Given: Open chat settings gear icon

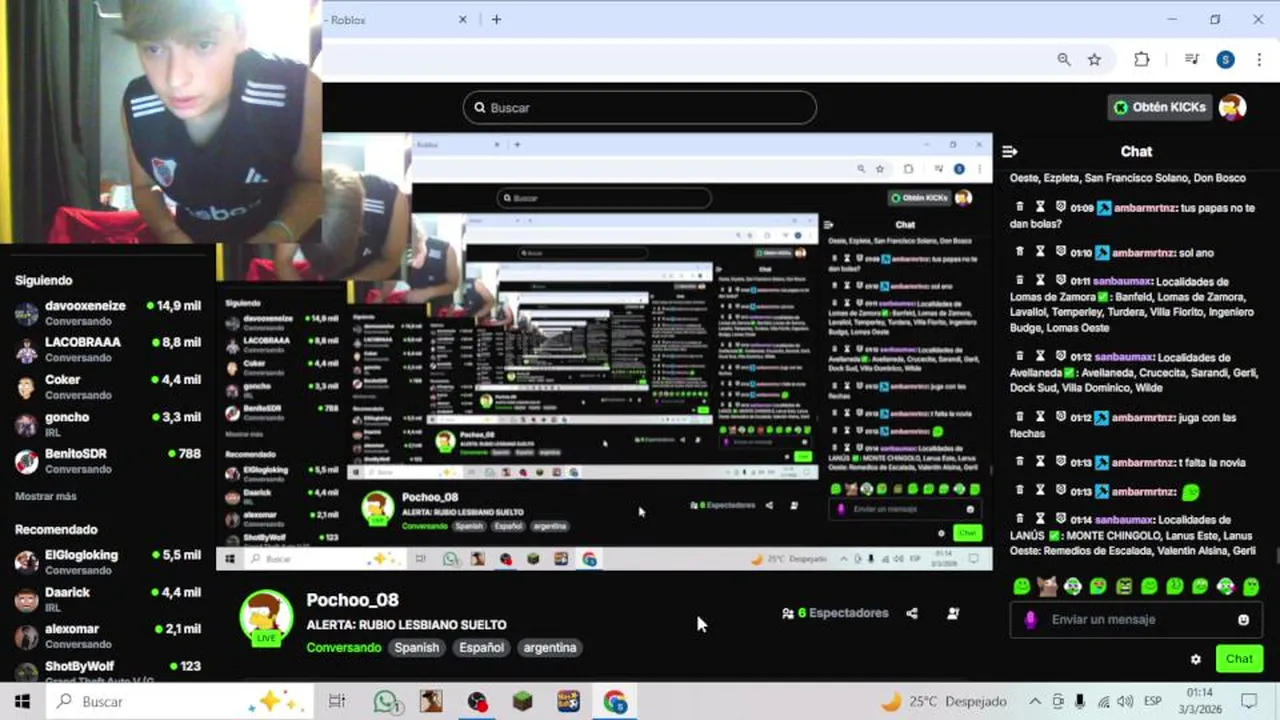Looking at the screenshot, I should 1195,659.
